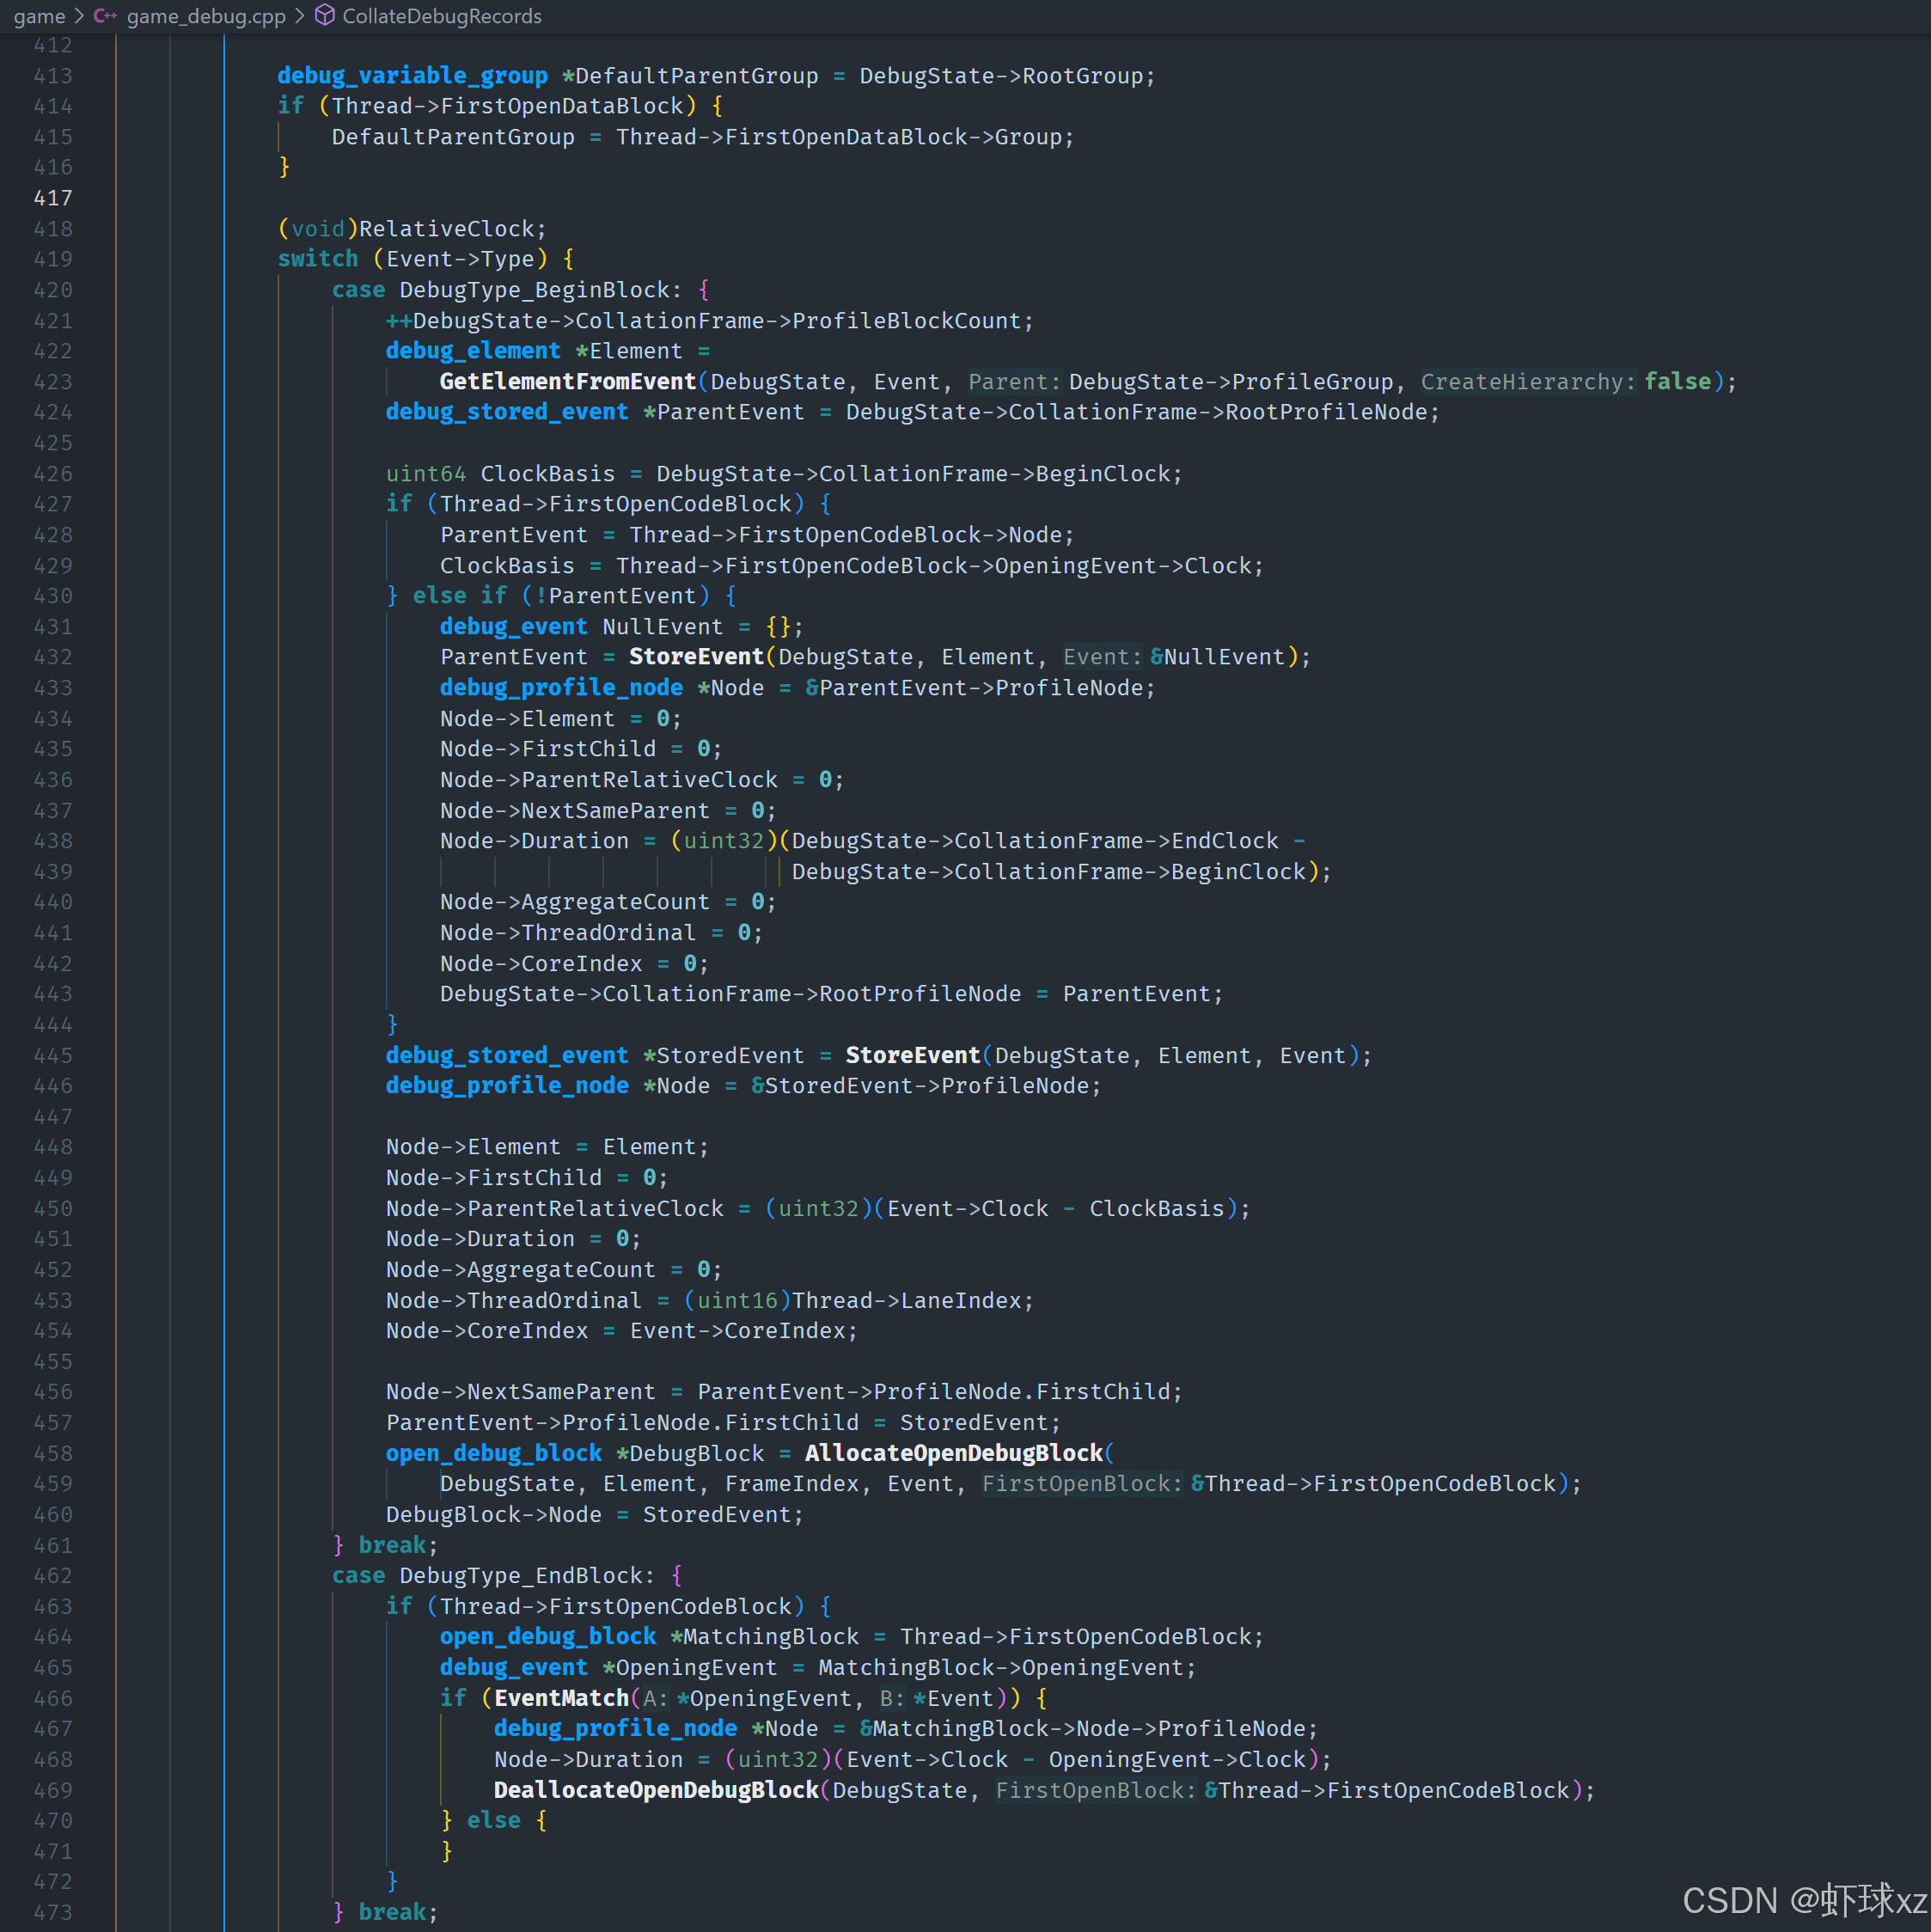Click the 'CreateHierarchy:' inlay hint
1931x1932 pixels.
click(x=1527, y=382)
